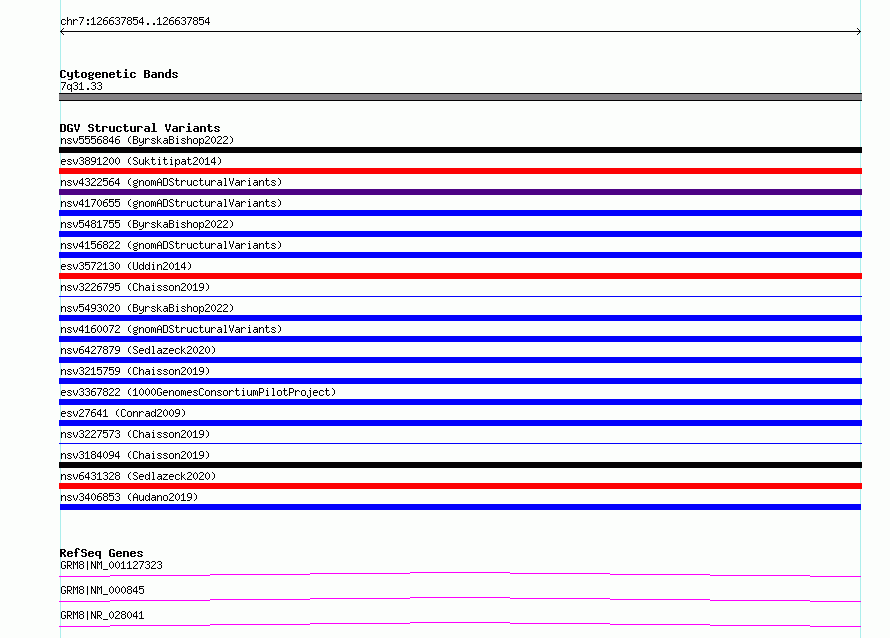Click the blue bar of nsv6427879

pyautogui.click(x=460, y=360)
